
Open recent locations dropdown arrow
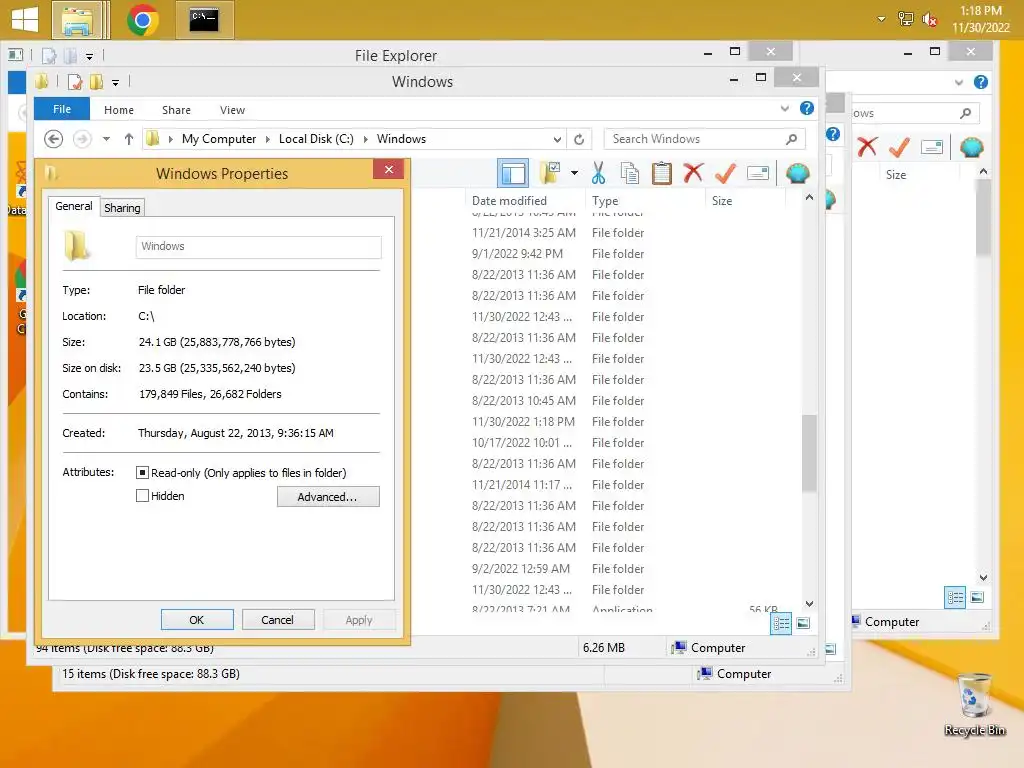106,139
